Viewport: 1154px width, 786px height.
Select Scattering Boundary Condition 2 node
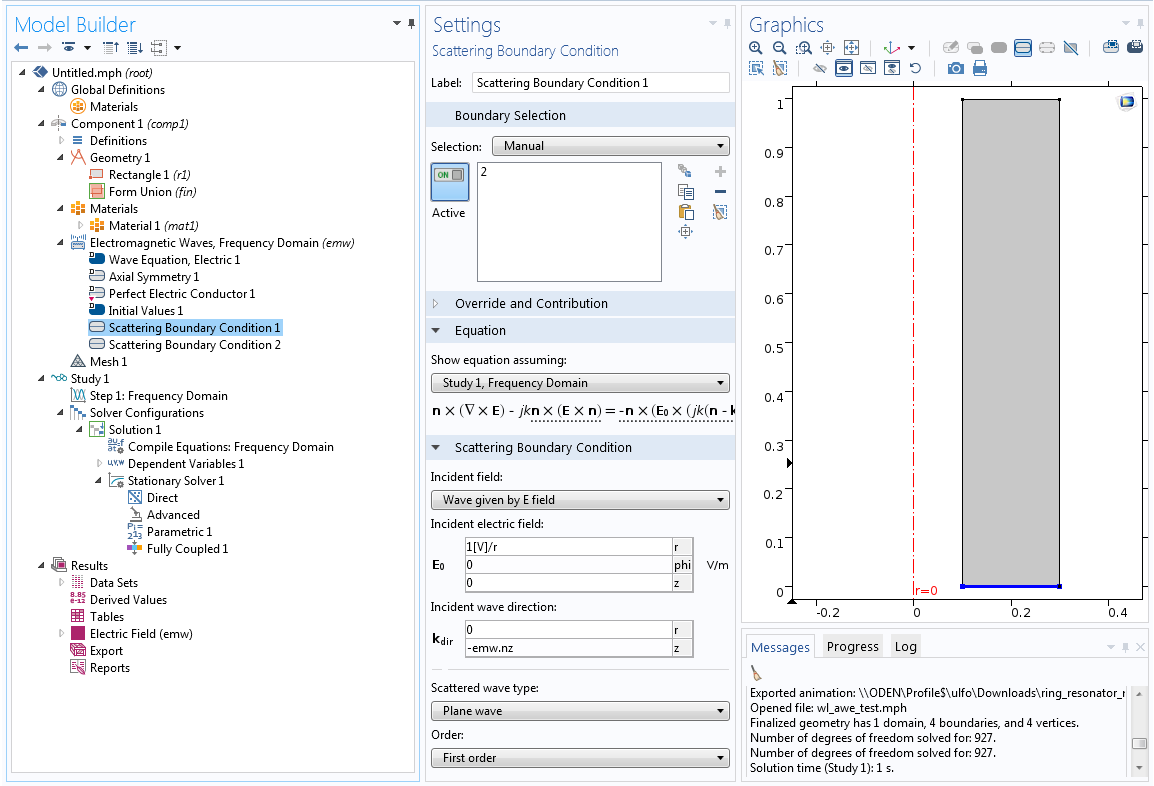pos(194,345)
